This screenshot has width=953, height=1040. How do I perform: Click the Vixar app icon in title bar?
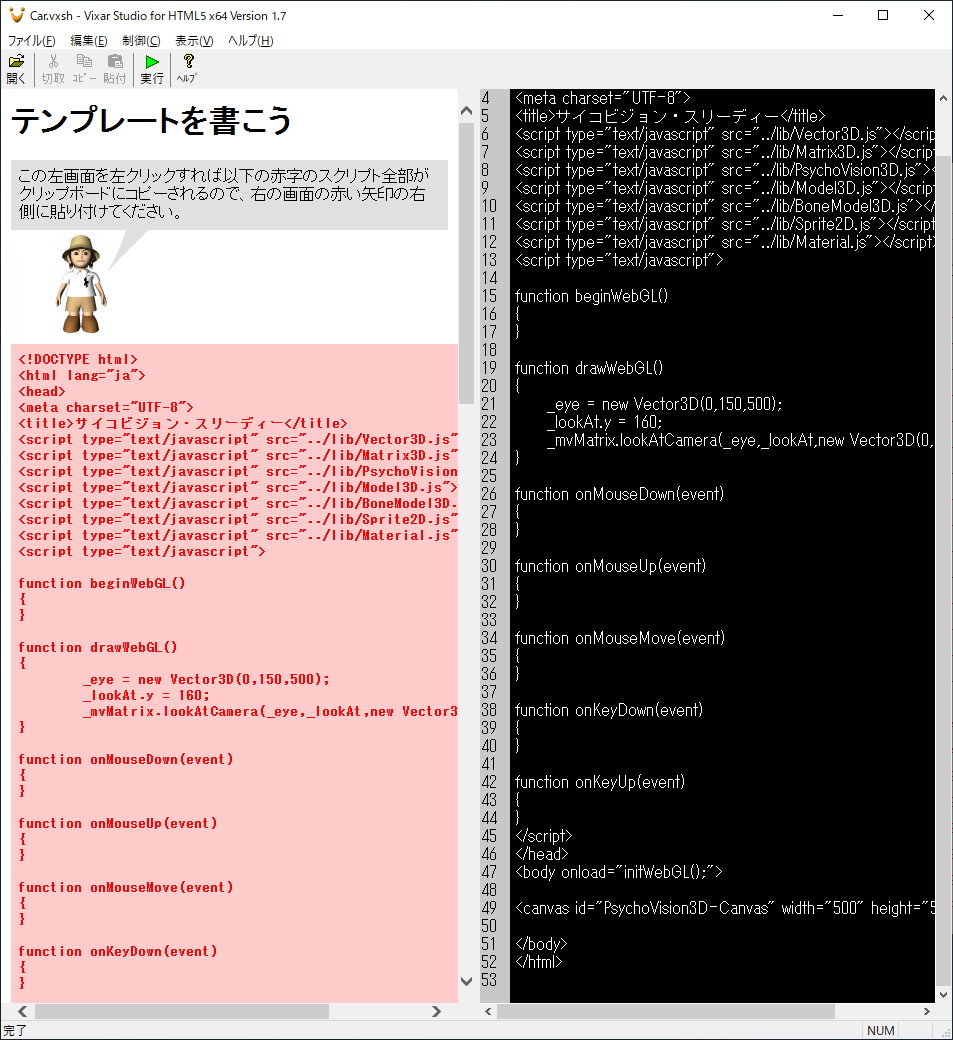[x=17, y=15]
